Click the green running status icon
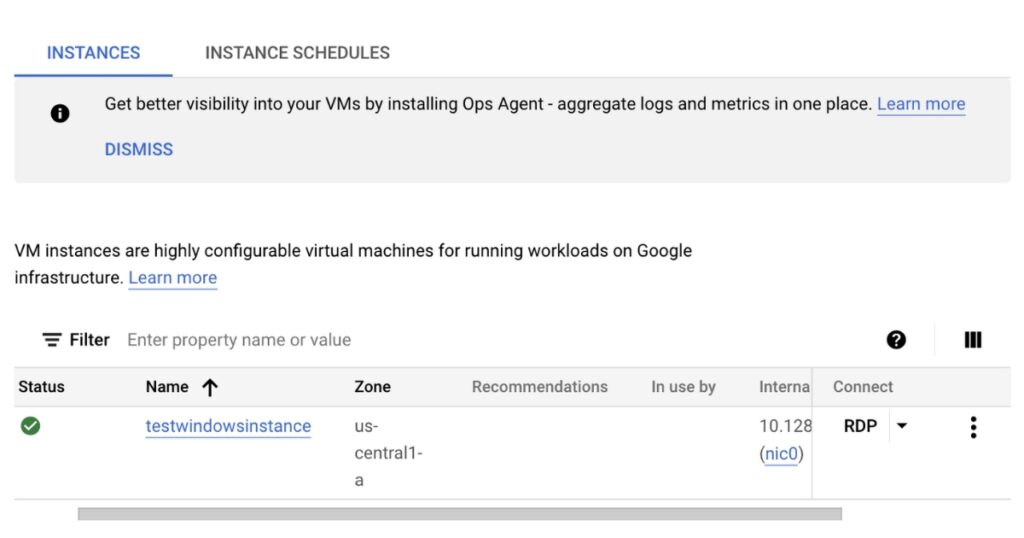The width and height of the screenshot is (1024, 538). click(x=31, y=426)
